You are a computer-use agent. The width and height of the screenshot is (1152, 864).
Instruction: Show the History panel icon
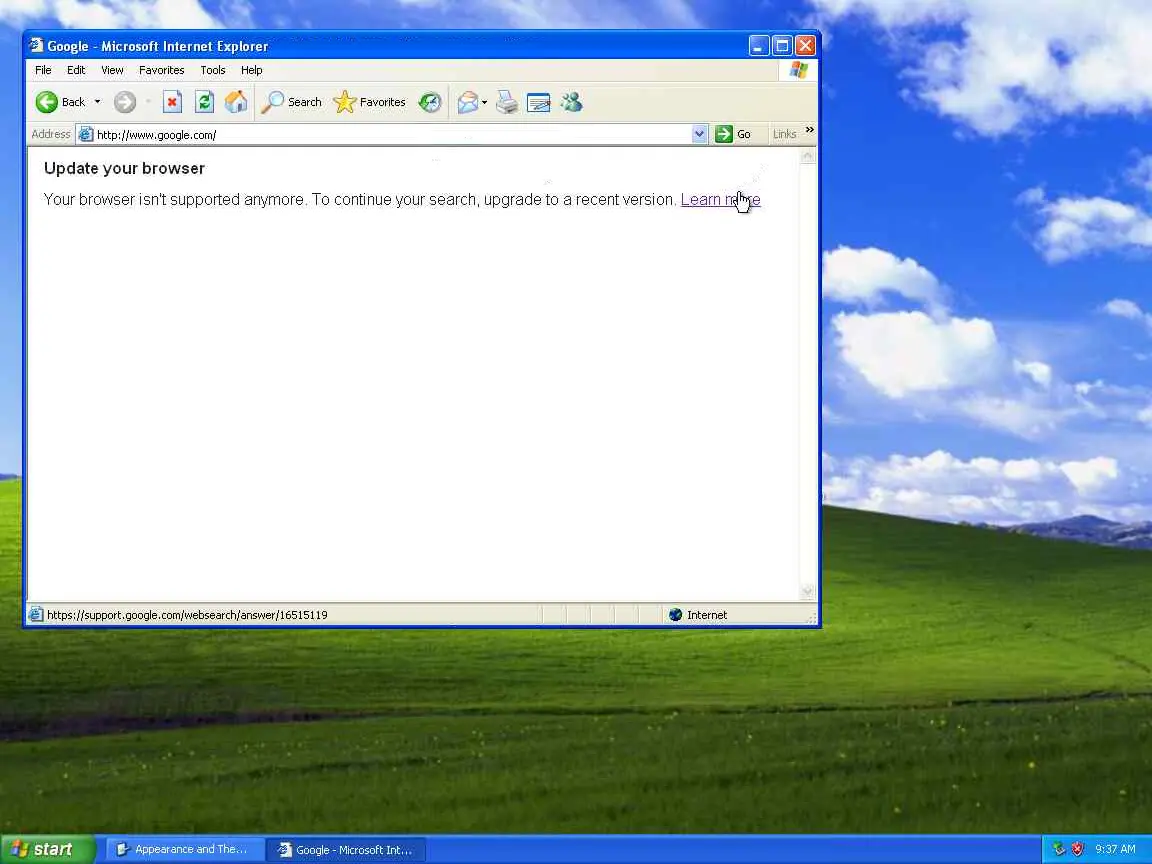click(430, 102)
